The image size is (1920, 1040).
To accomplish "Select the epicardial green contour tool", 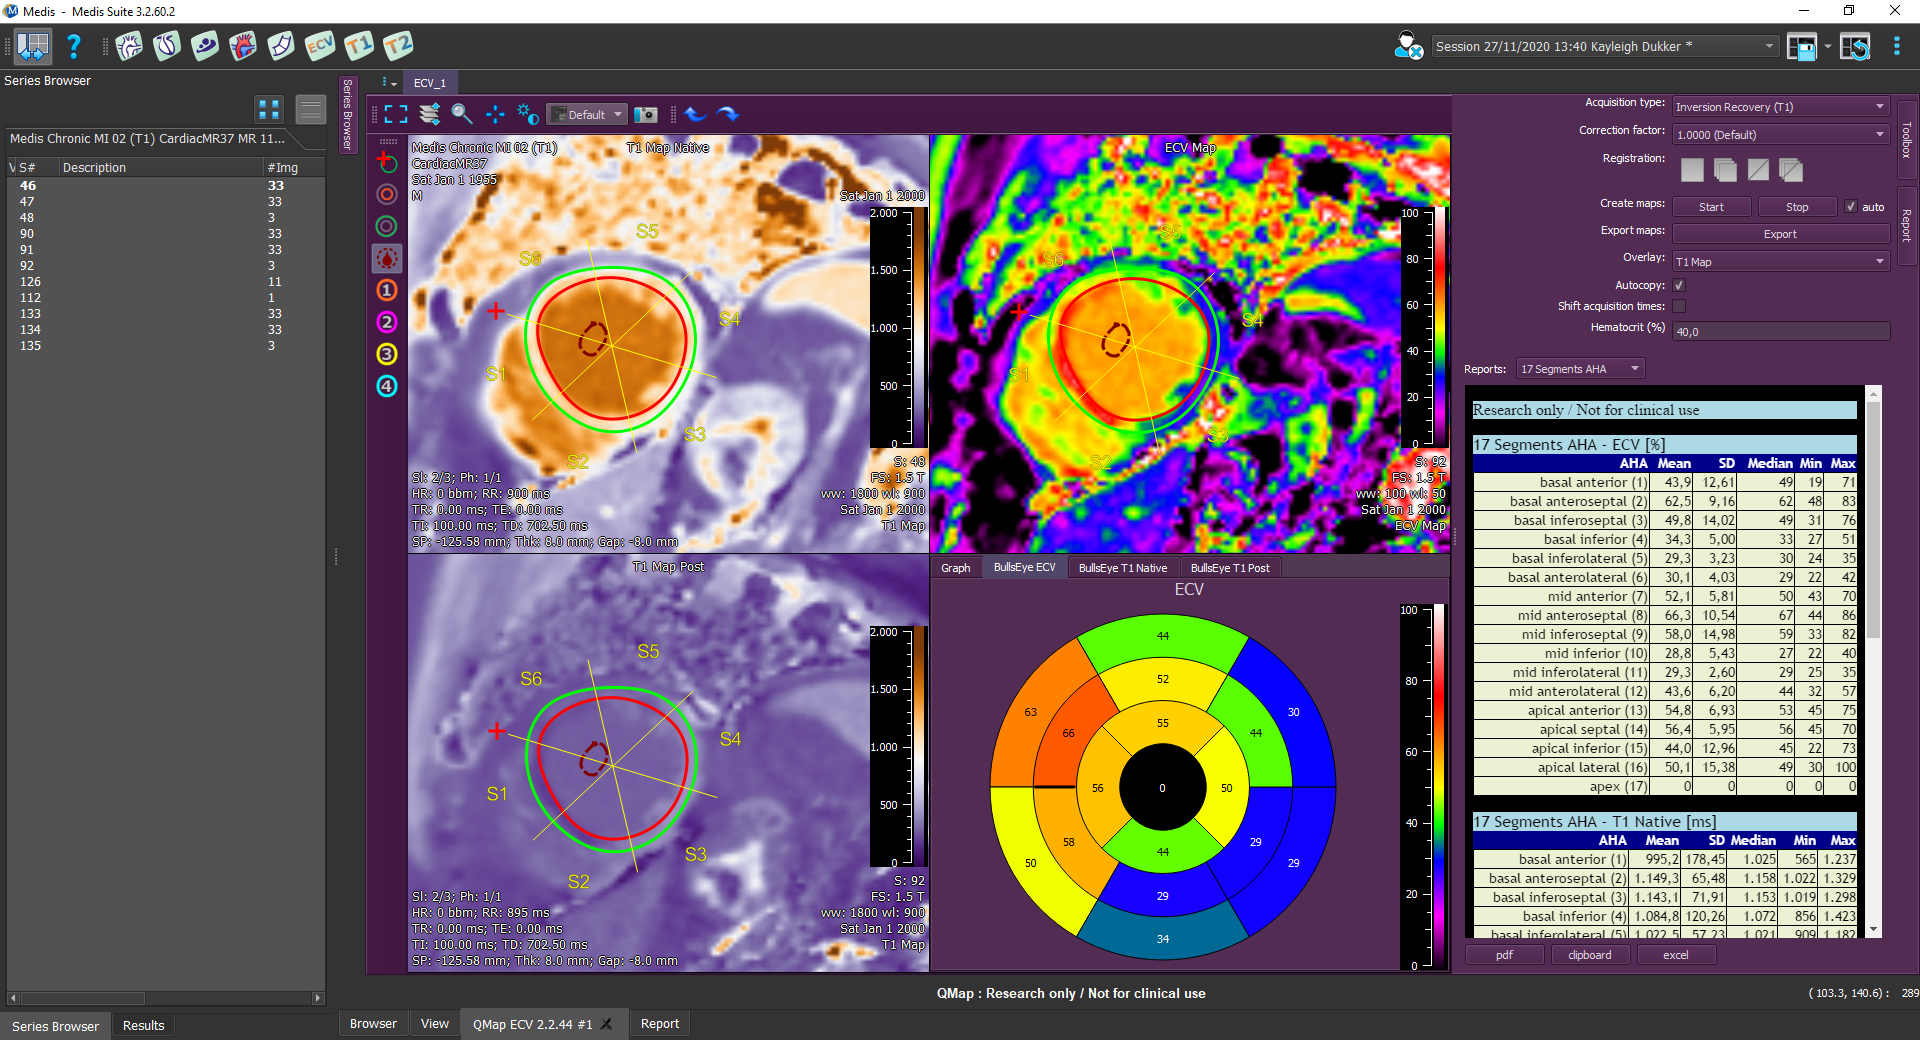I will click(x=387, y=226).
